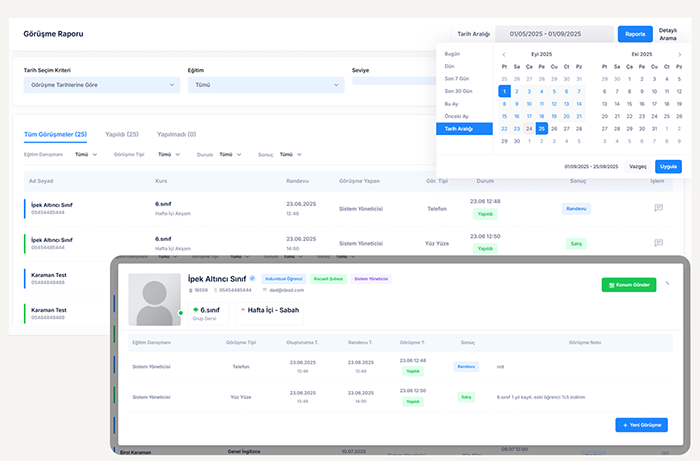Expand Eğitim Danışmanı filter dropdown

(85, 155)
